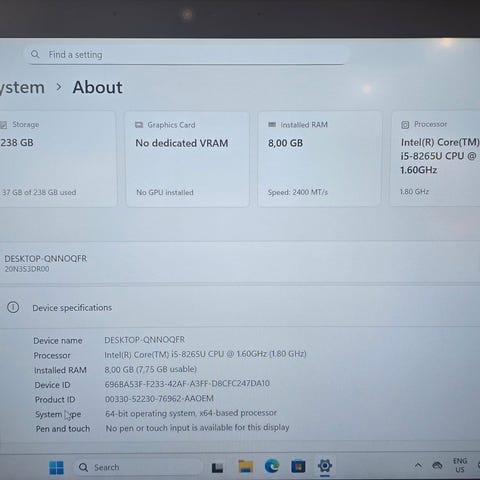Open Microsoft Store from taskbar
Screen dimensions: 480x480
(x=298, y=466)
